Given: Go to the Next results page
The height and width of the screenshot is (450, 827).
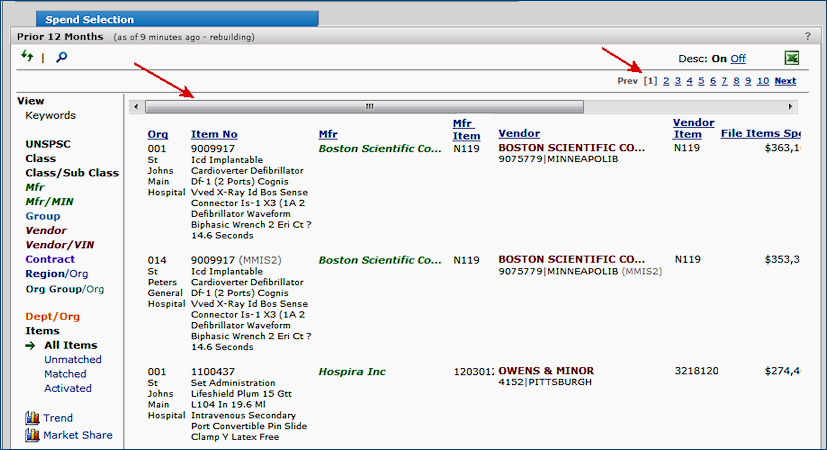Looking at the screenshot, I should (x=785, y=81).
